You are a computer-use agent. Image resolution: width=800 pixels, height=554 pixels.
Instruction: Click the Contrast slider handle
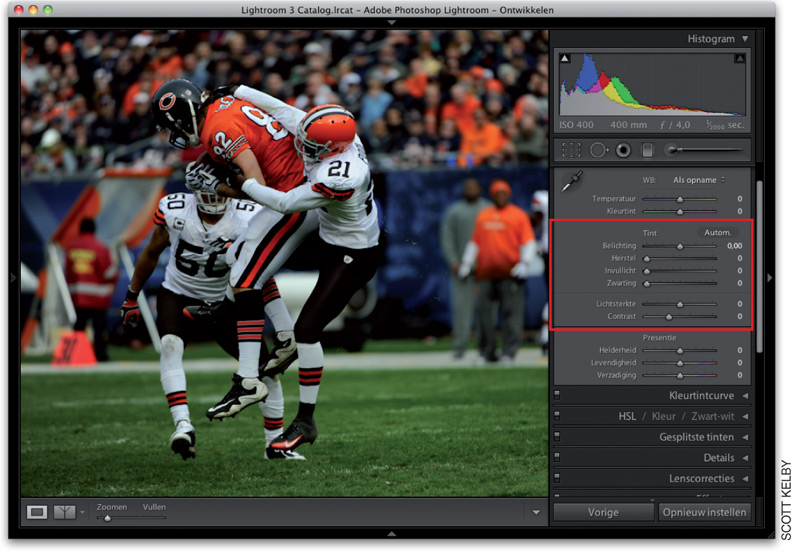tap(669, 317)
